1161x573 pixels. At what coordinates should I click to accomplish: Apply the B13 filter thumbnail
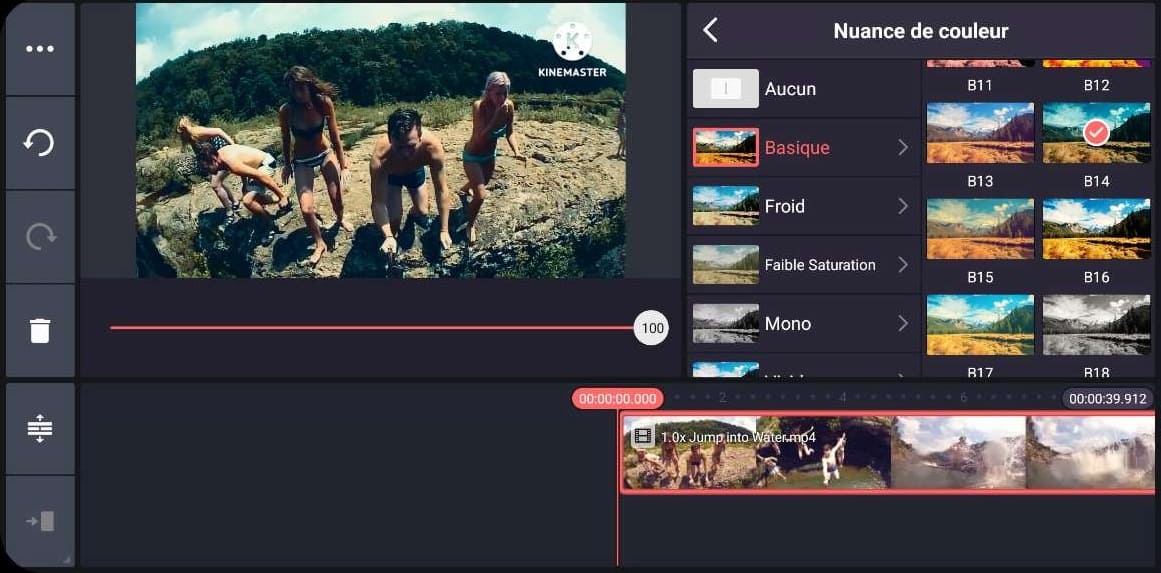(980, 133)
